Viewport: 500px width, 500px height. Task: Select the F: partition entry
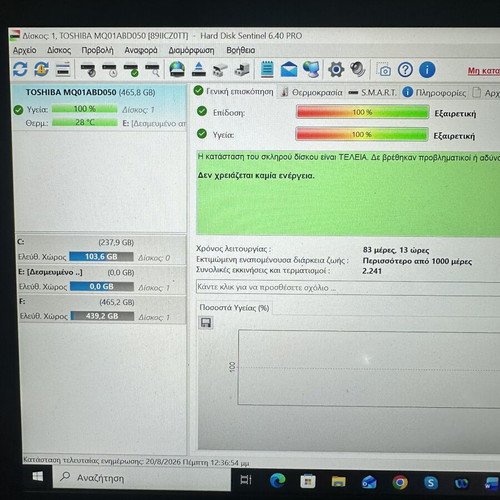(x=102, y=309)
